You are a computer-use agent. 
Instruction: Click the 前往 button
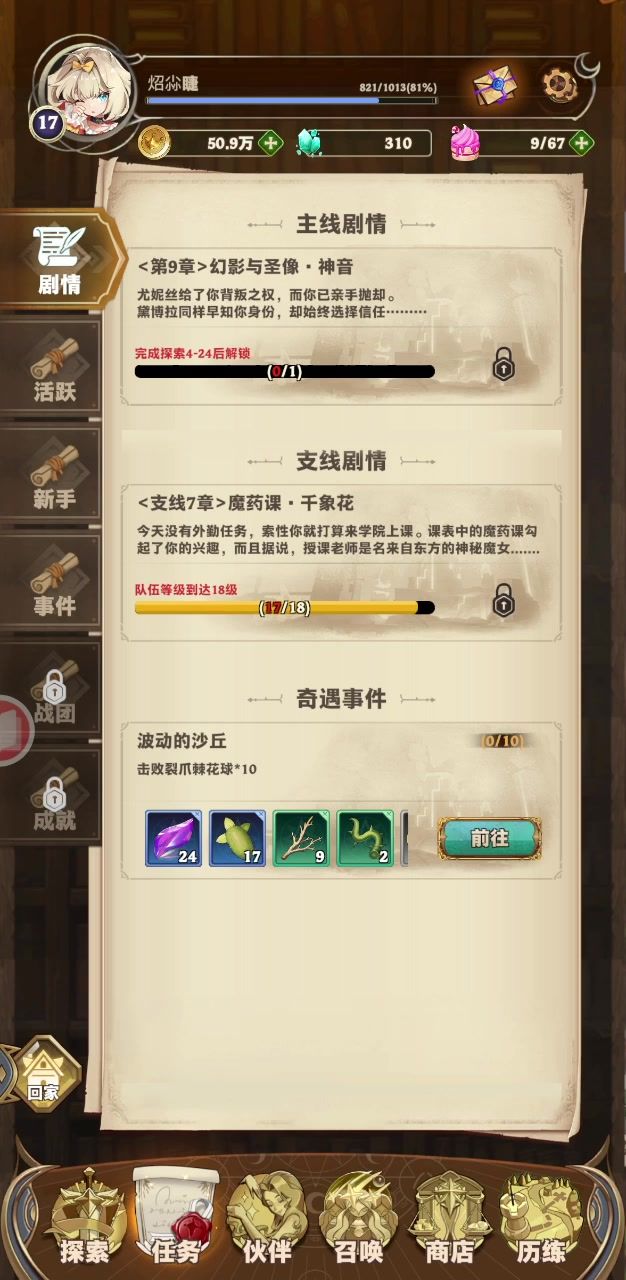point(490,839)
